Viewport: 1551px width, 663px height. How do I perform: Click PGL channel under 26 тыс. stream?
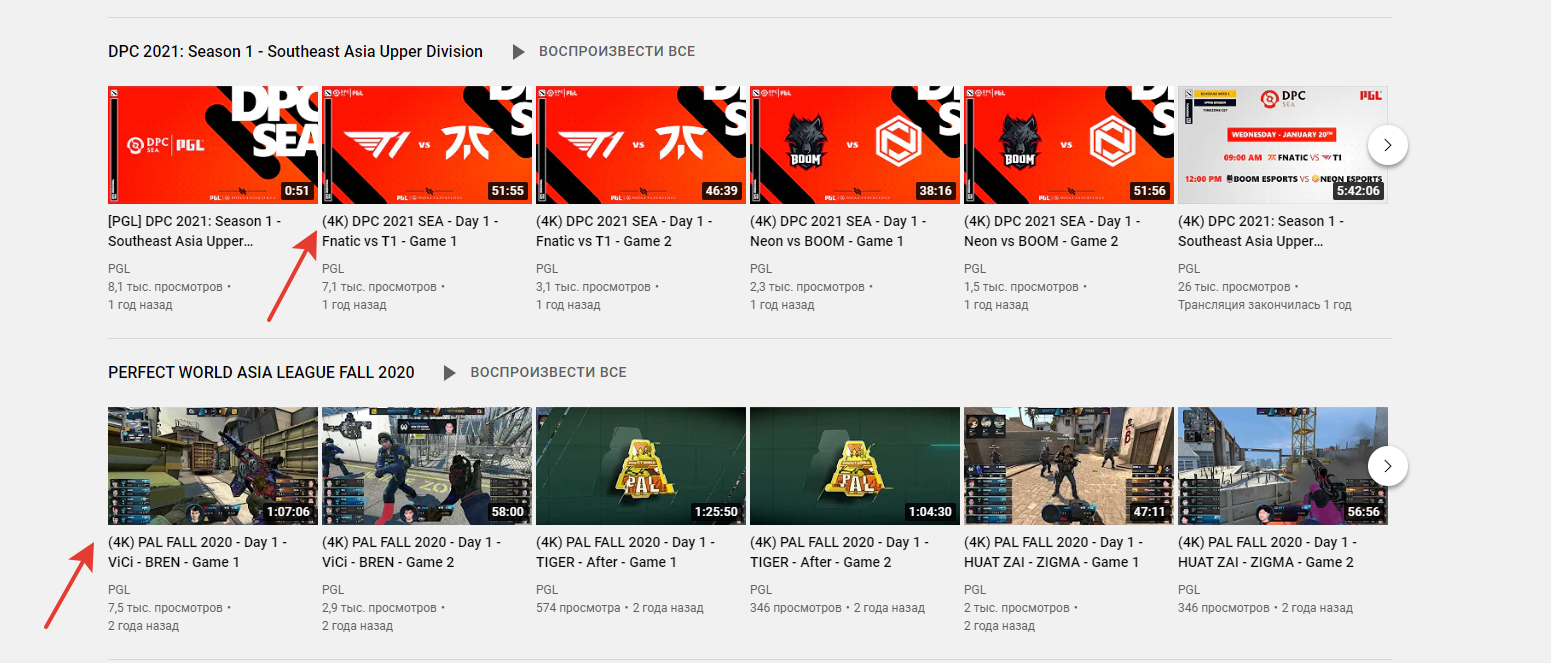[x=1189, y=269]
